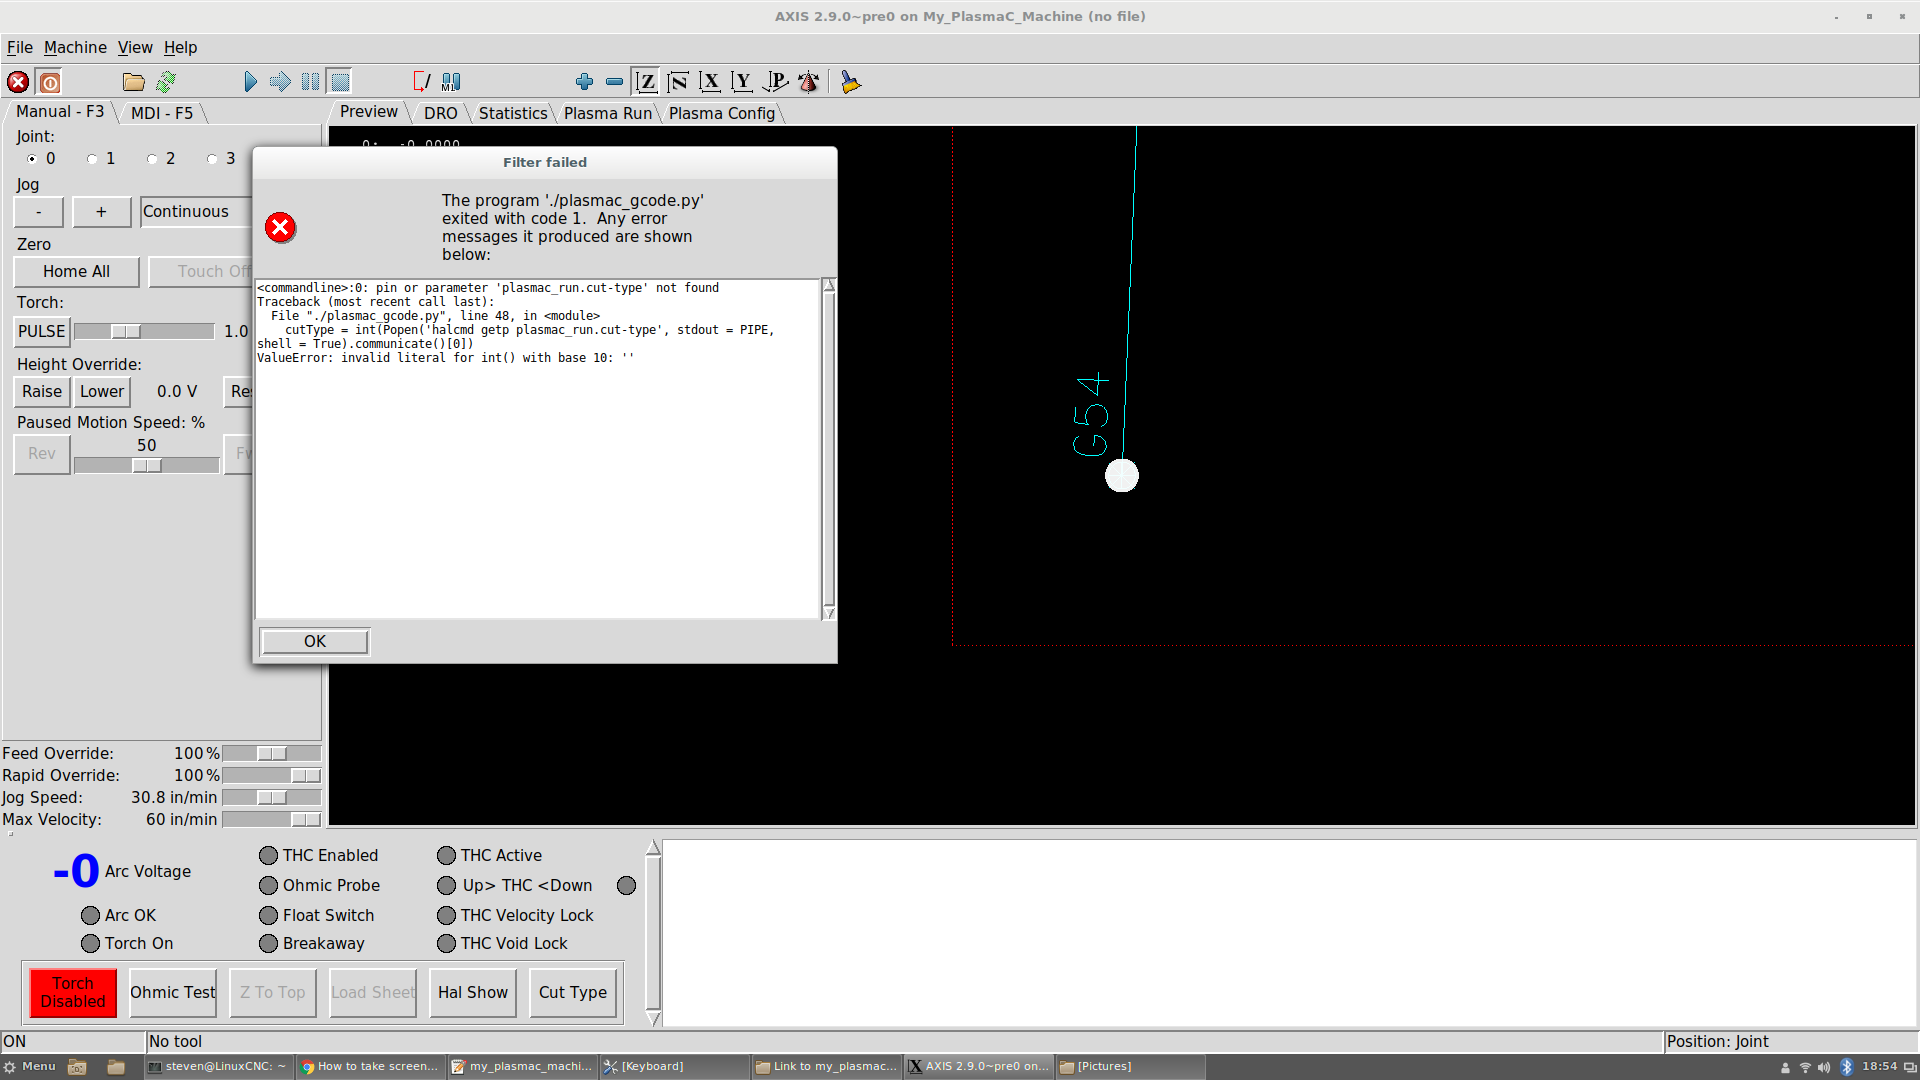Click the message panel down arrow
Viewport: 1920px width, 1080px height.
[x=654, y=1018]
